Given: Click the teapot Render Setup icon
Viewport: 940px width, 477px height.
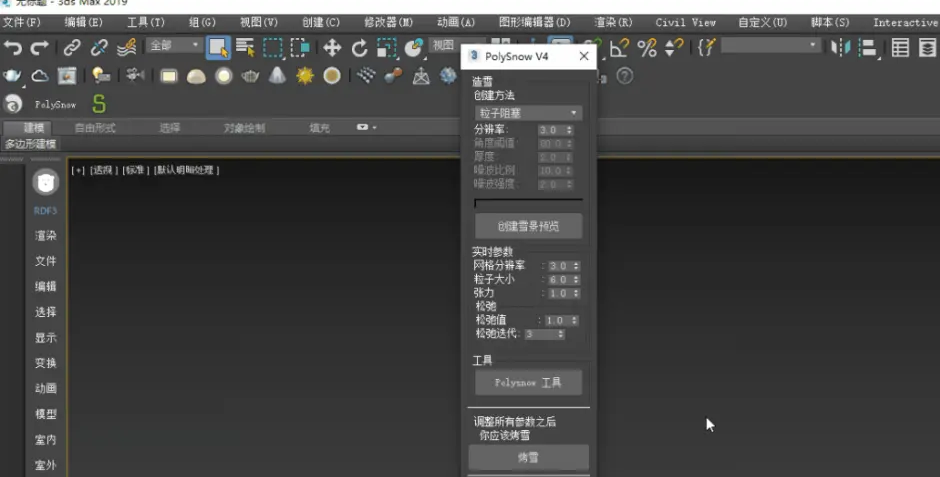Looking at the screenshot, I should 12,76.
